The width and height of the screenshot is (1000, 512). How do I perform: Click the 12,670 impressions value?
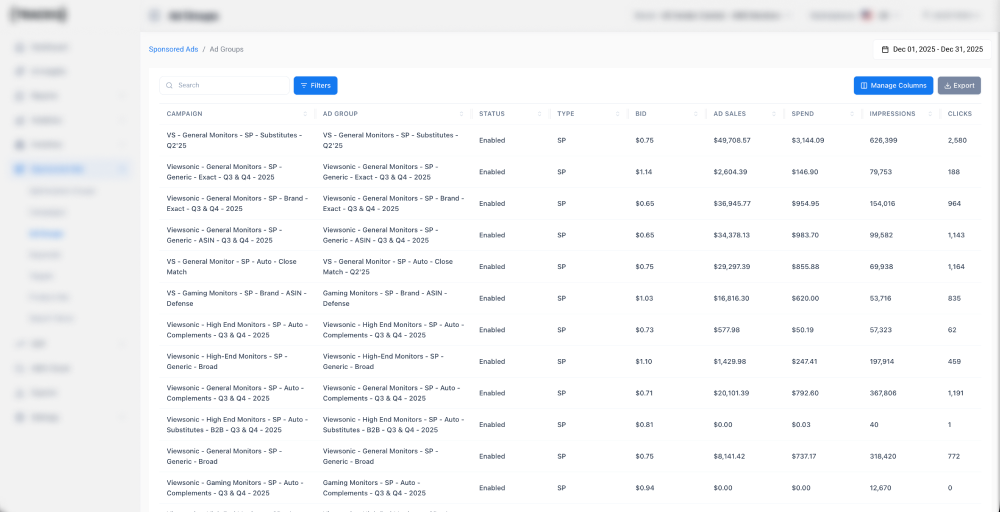pos(880,488)
